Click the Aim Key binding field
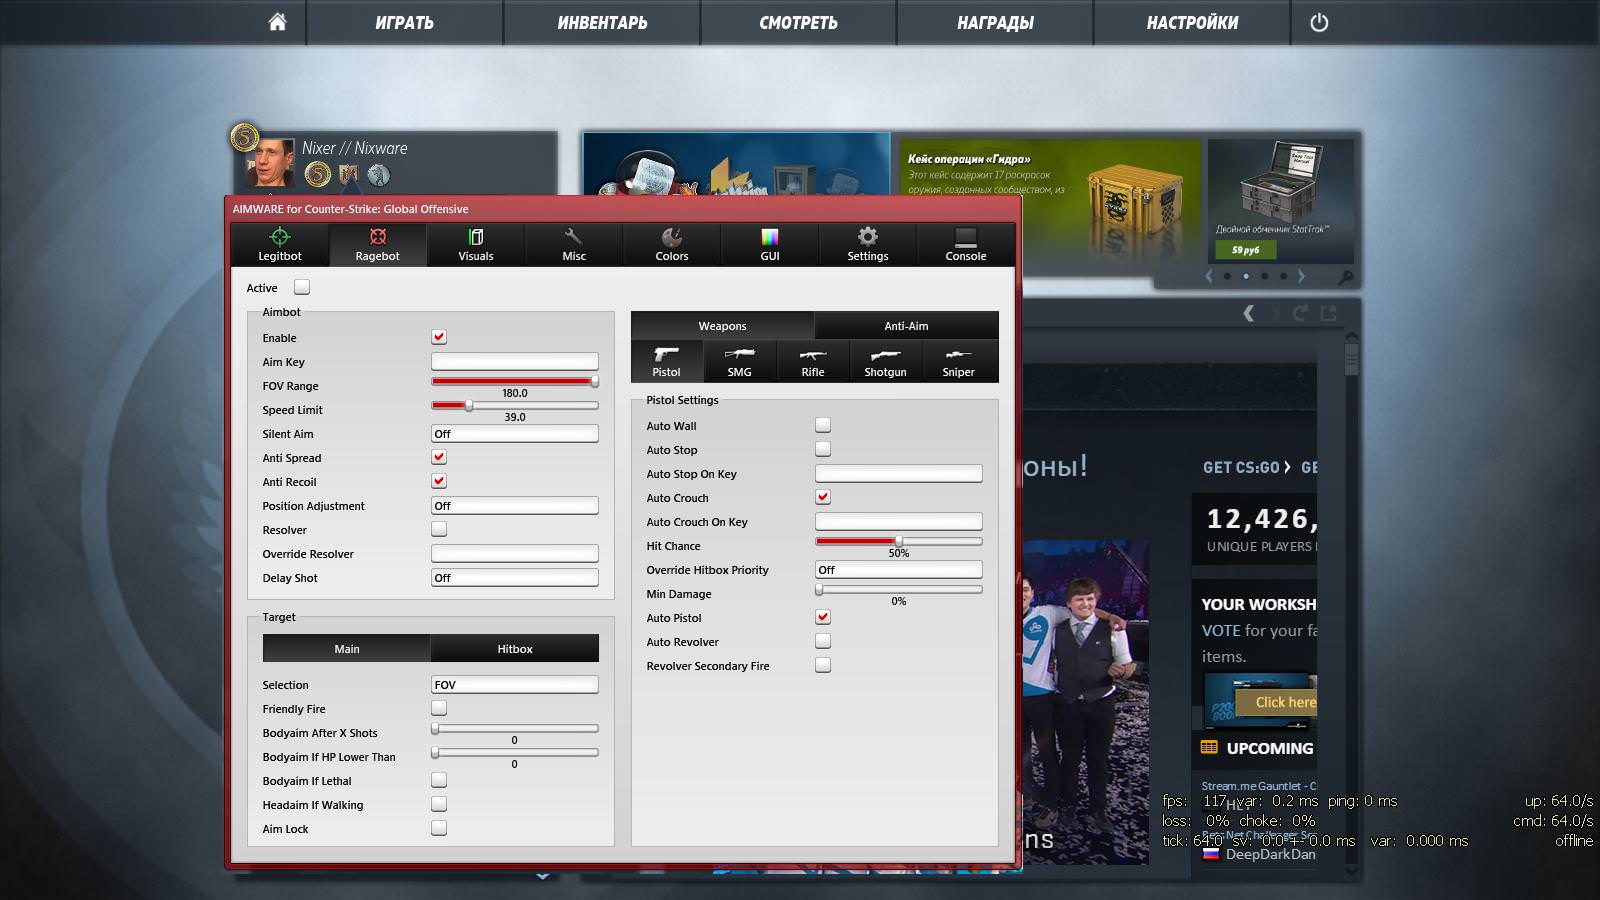The height and width of the screenshot is (900, 1600). click(515, 361)
